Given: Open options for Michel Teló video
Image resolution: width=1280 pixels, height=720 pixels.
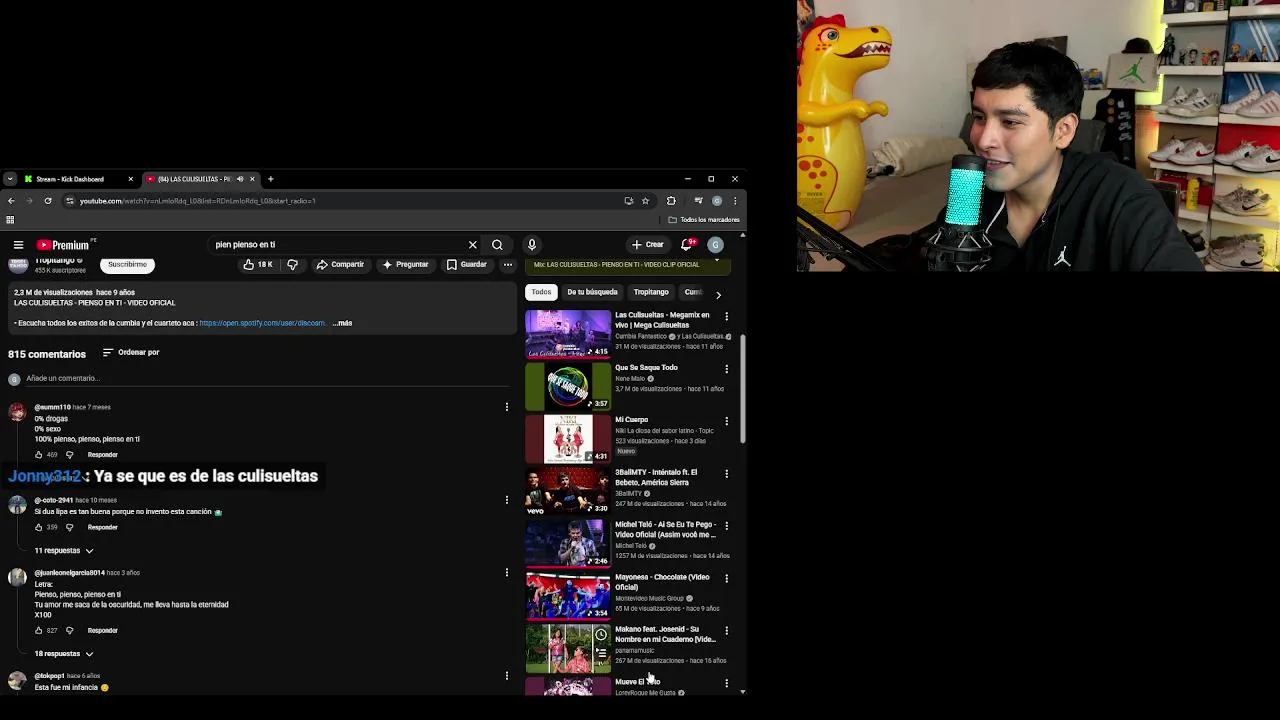Looking at the screenshot, I should click(727, 526).
